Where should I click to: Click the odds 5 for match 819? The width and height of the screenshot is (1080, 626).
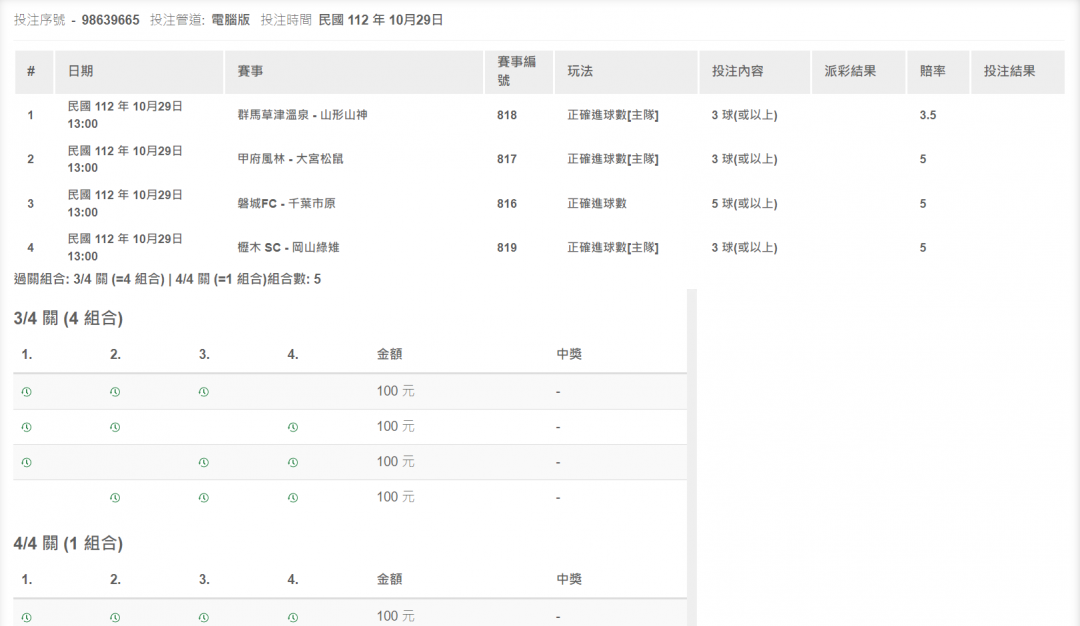coord(923,248)
